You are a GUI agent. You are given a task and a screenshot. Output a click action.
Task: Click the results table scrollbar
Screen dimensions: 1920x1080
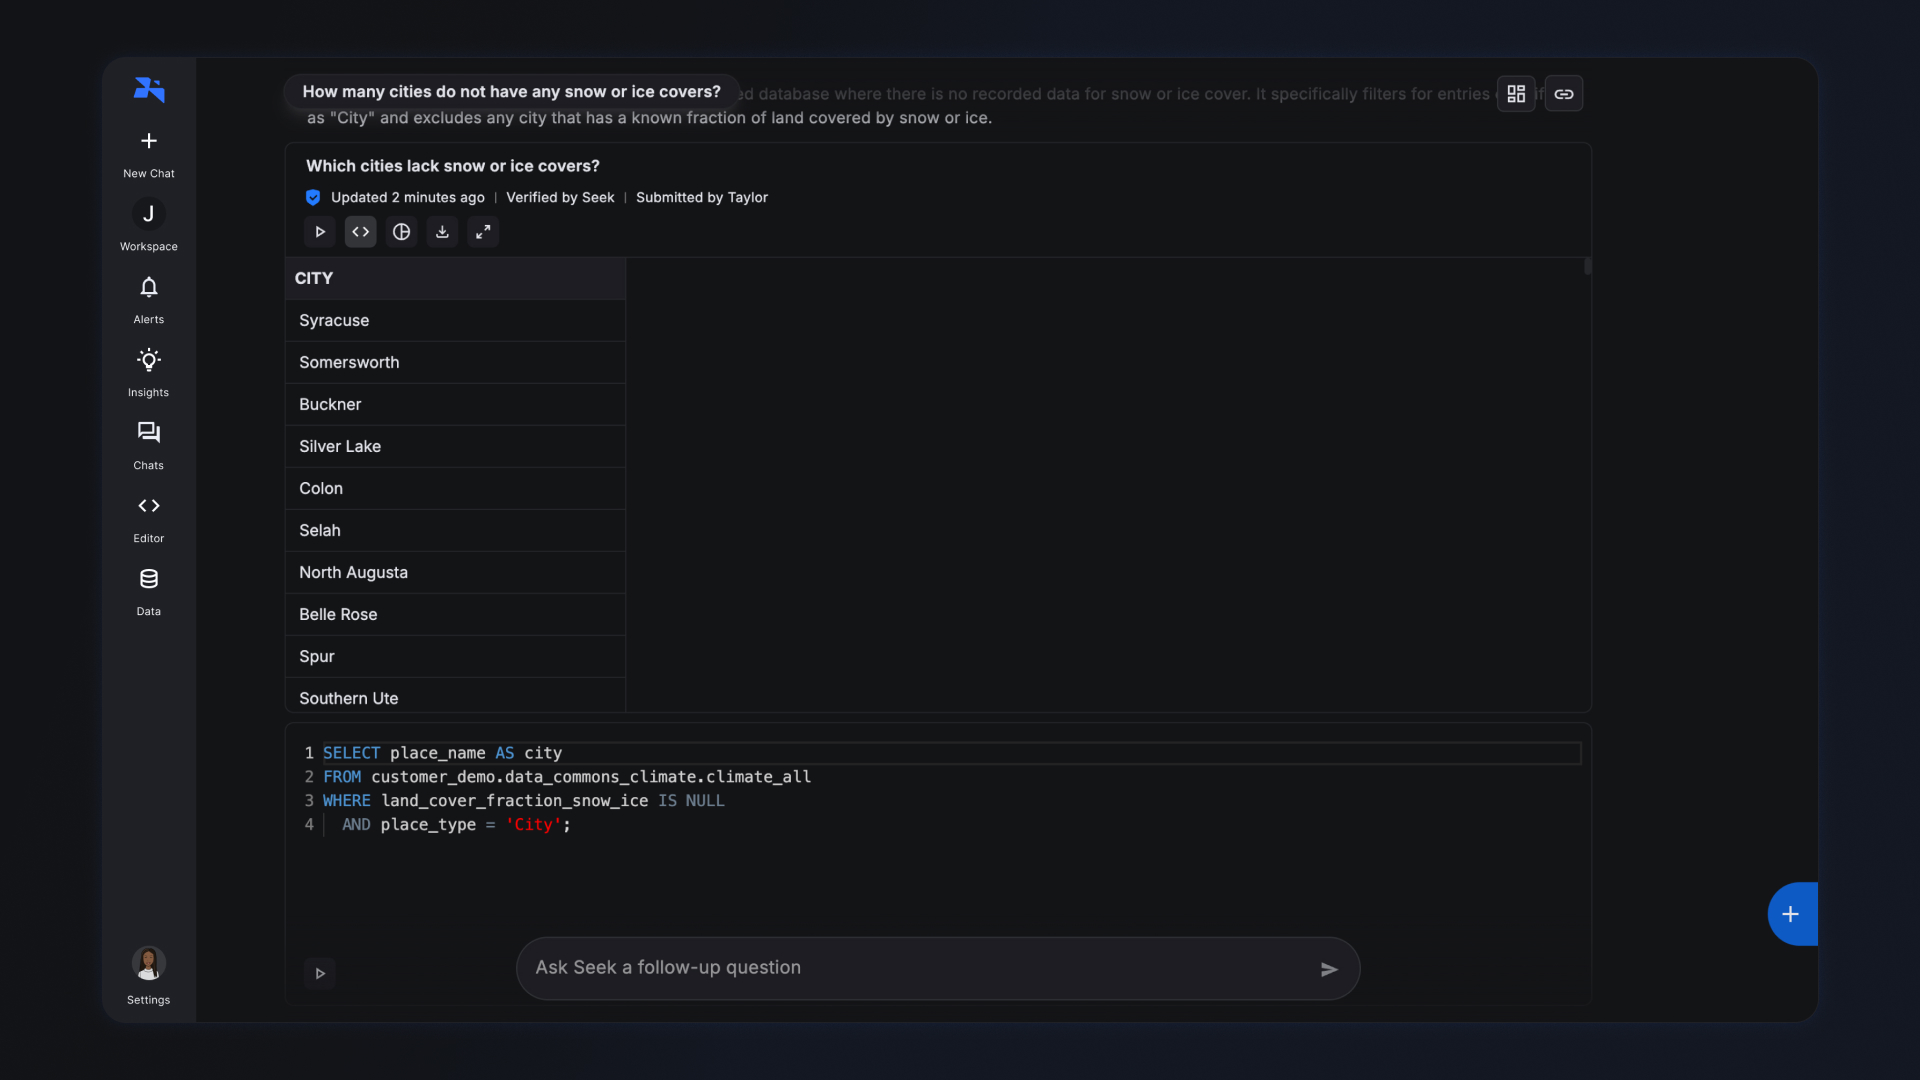[1588, 267]
